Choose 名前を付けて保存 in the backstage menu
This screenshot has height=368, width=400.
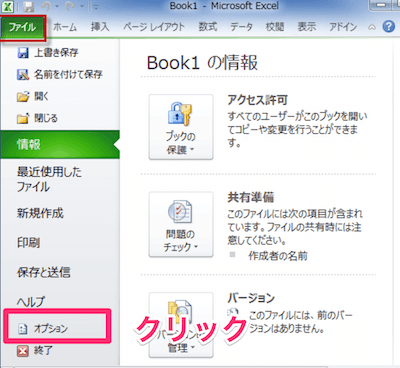pos(60,74)
